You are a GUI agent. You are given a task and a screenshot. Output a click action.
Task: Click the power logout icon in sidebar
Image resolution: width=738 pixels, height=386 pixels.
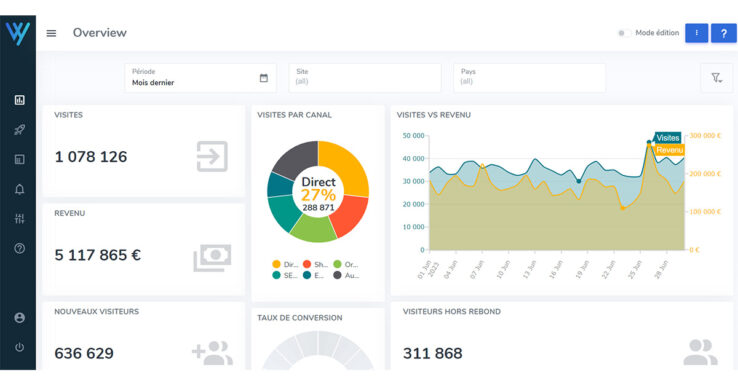coord(19,347)
